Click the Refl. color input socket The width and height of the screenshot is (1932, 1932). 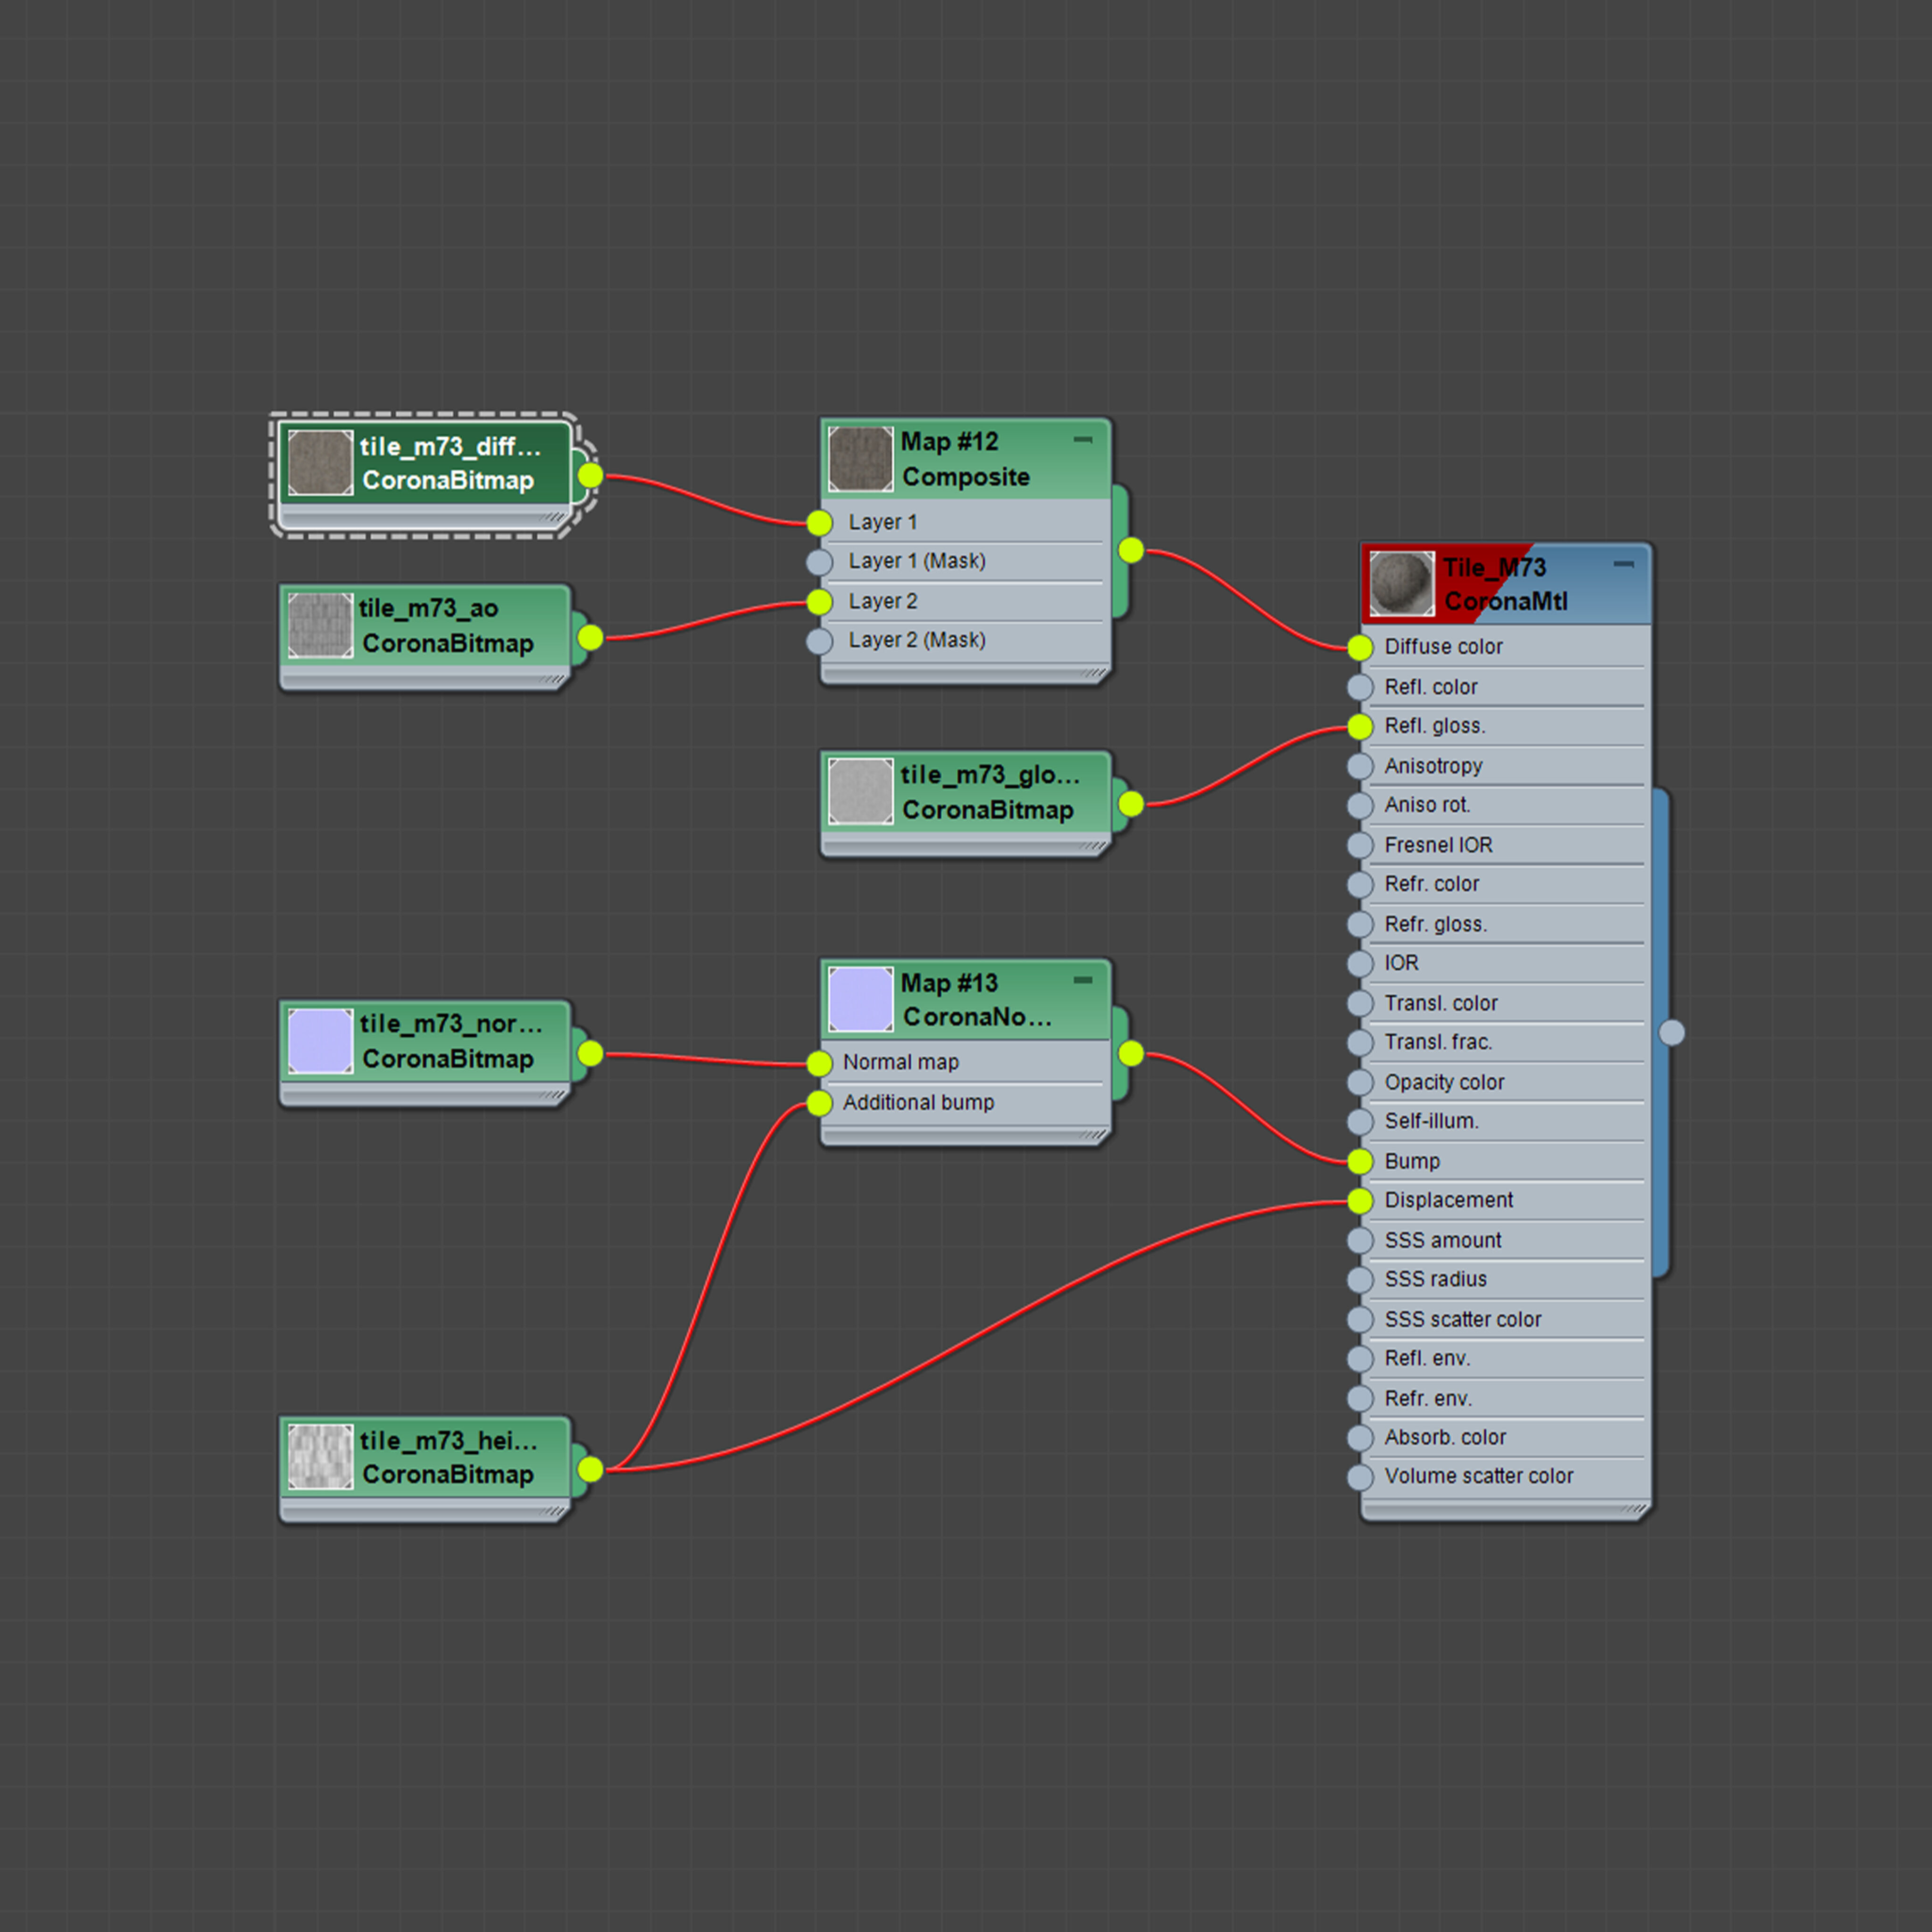click(x=1360, y=687)
